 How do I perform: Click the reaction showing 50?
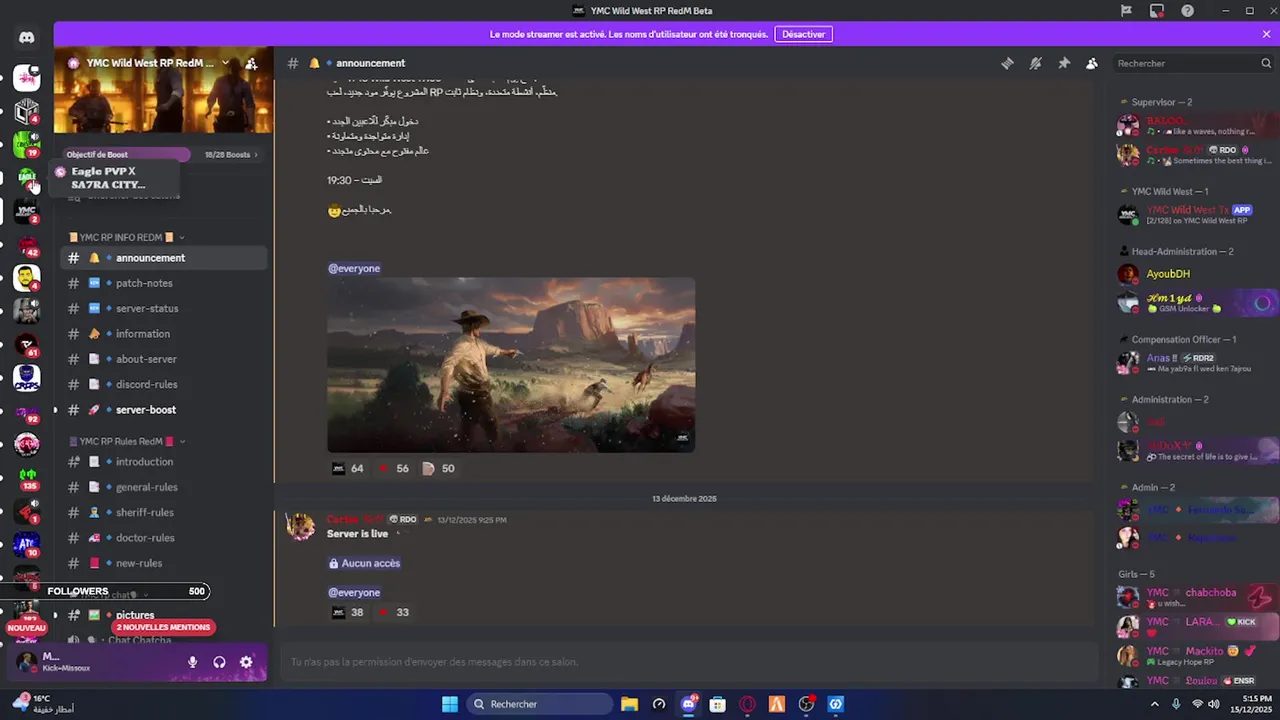pos(439,468)
